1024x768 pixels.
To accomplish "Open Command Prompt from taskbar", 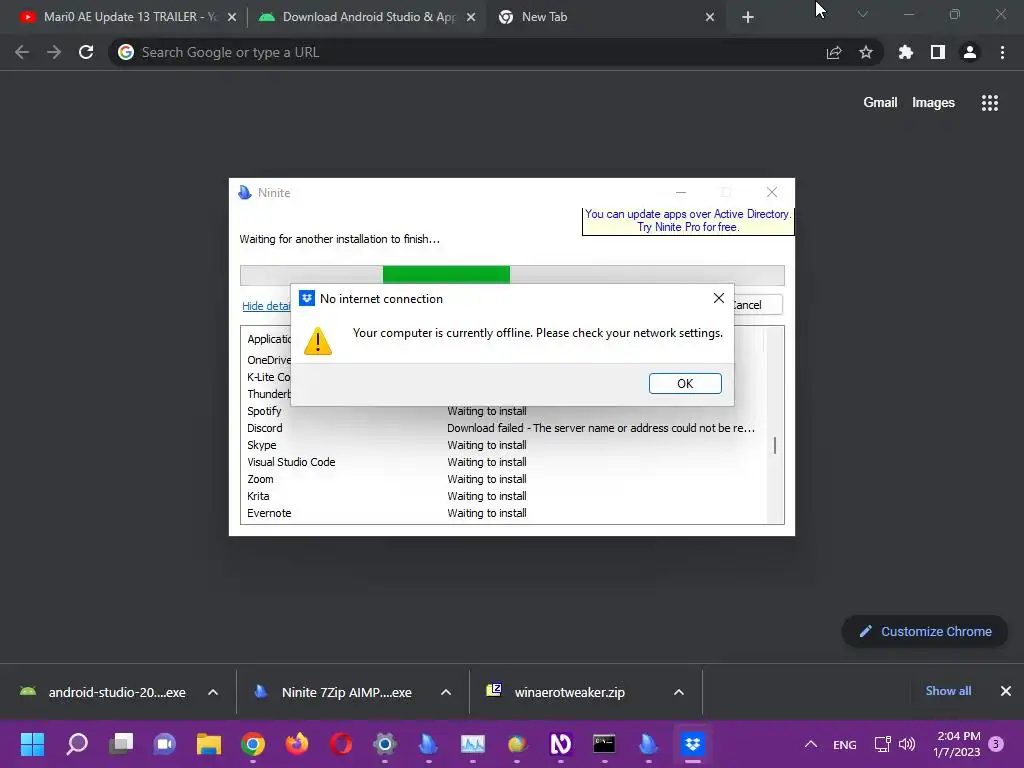I will 604,744.
